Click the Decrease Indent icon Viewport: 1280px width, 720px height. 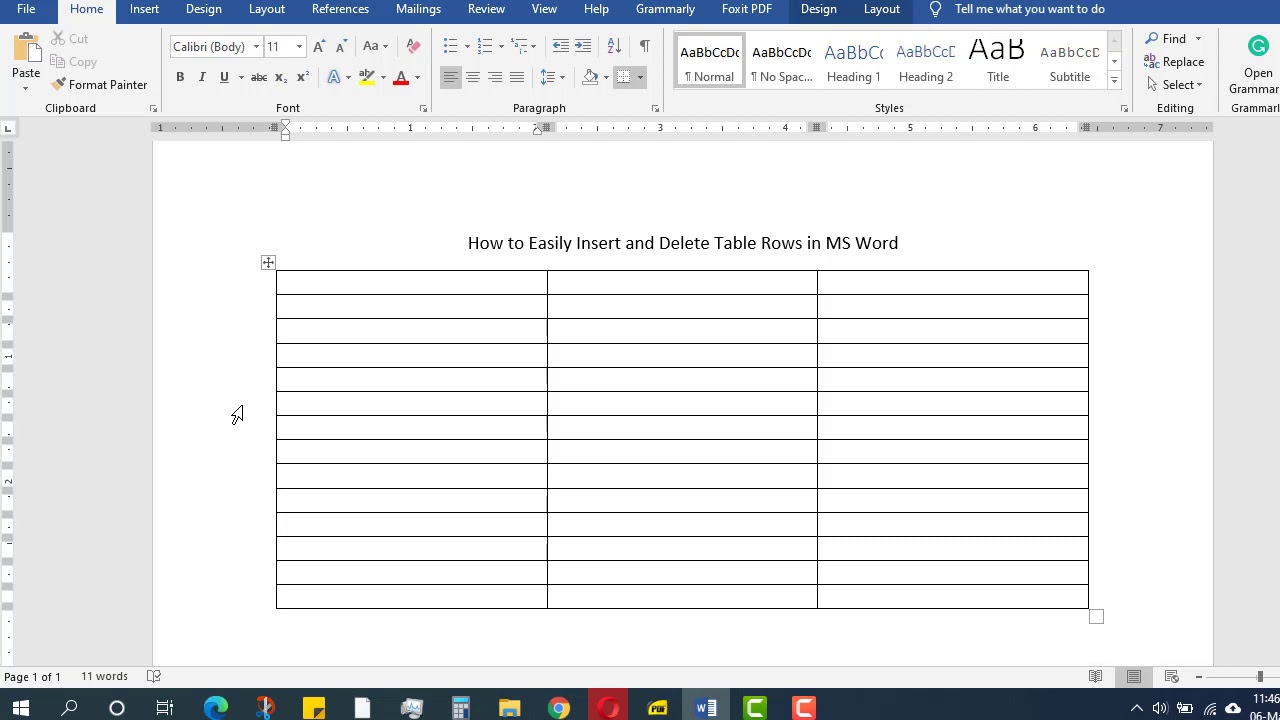click(560, 46)
